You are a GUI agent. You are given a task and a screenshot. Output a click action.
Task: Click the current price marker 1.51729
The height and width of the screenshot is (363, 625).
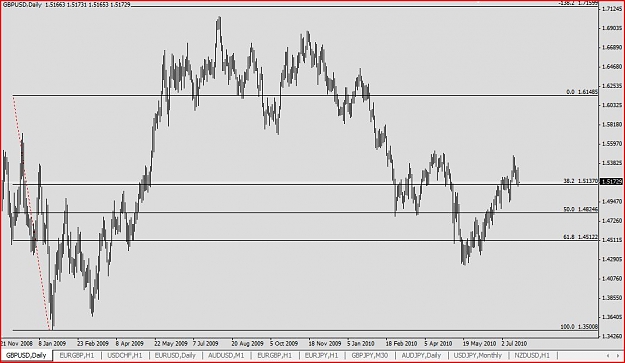tap(611, 181)
